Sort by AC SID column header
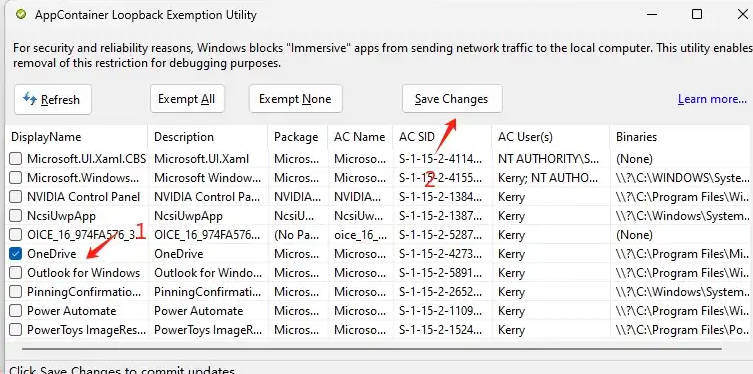Image resolution: width=753 pixels, height=374 pixels. tap(442, 137)
